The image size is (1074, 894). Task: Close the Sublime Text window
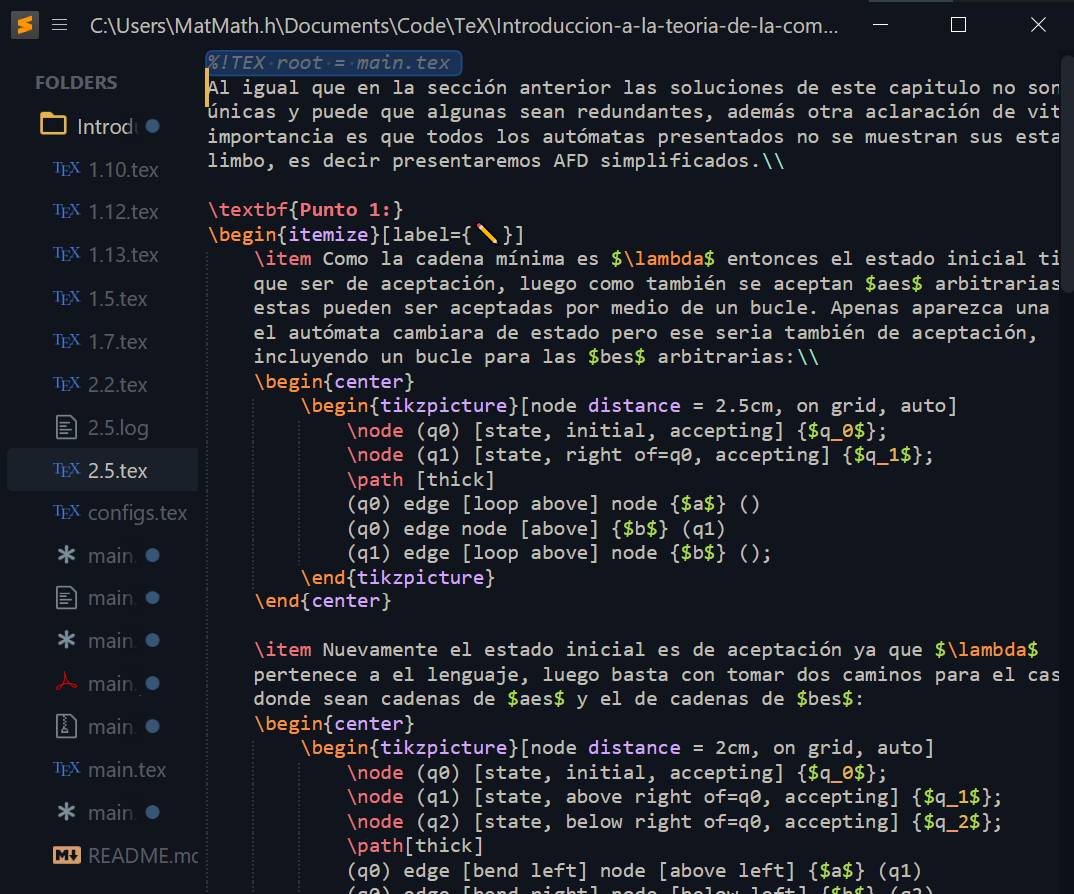point(1038,25)
